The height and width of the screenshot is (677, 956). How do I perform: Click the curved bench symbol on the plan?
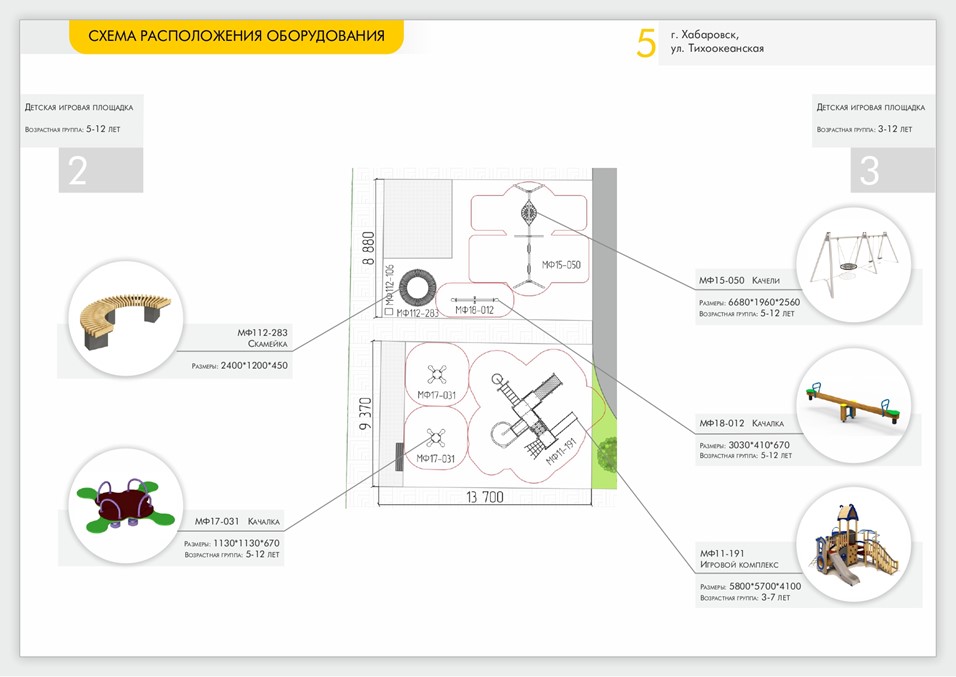(x=417, y=291)
